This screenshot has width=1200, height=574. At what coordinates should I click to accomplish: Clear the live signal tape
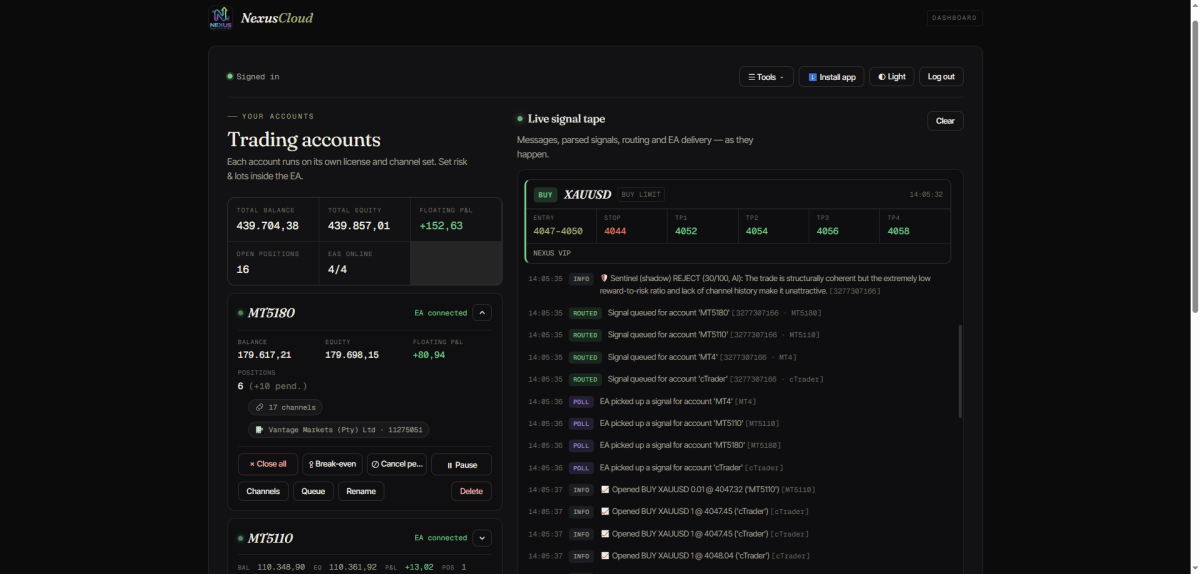click(x=945, y=121)
